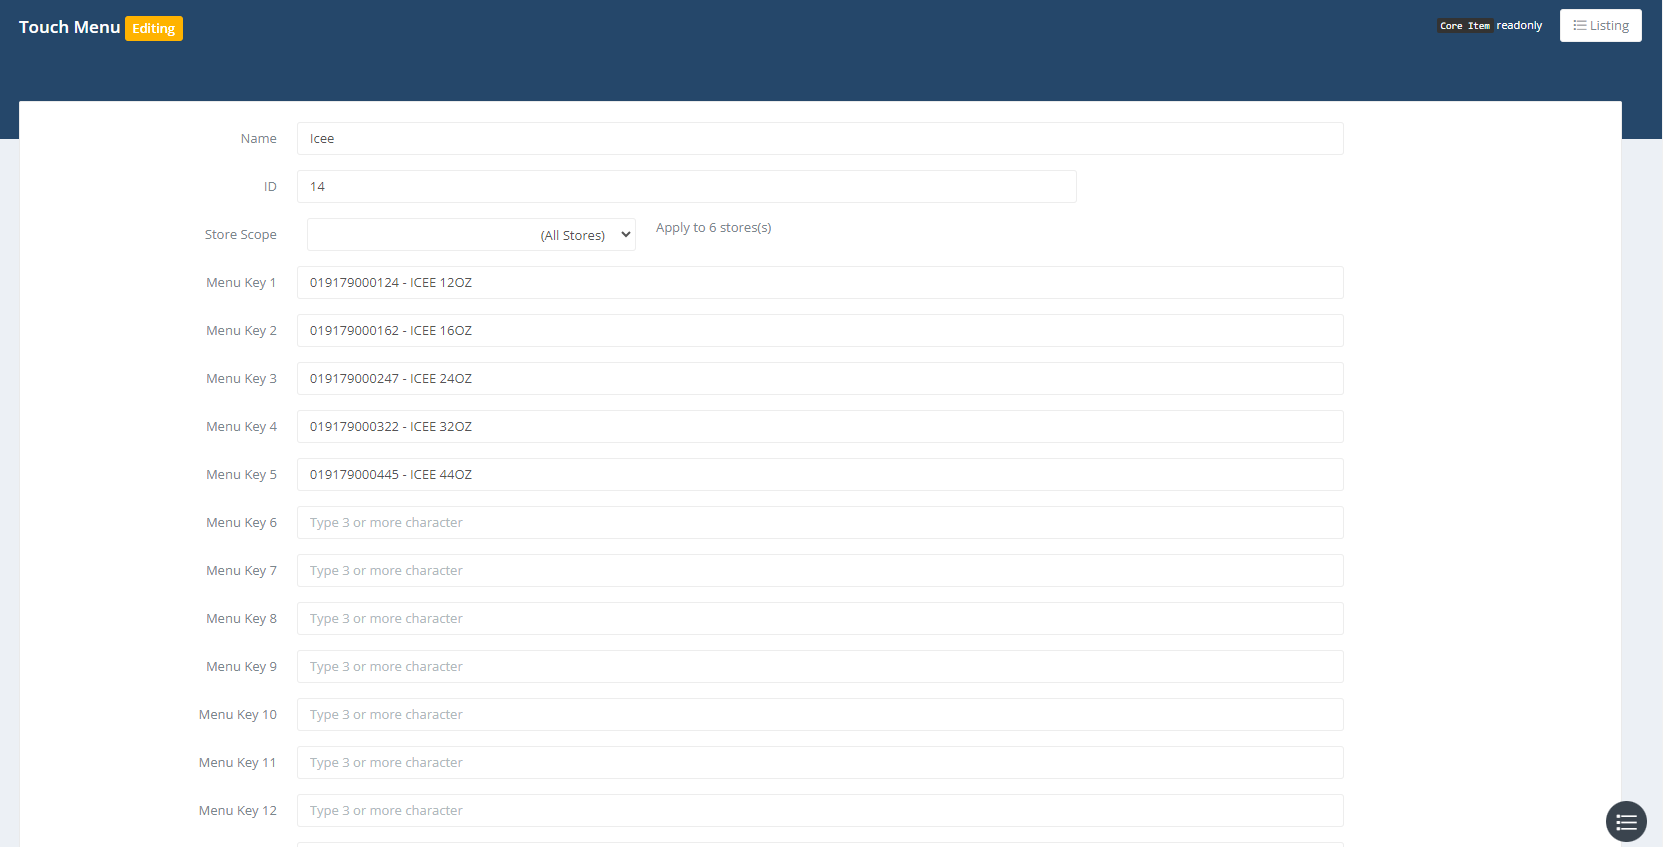Click the 'readonly' label in header
This screenshot has width=1663, height=847.
pos(1519,26)
